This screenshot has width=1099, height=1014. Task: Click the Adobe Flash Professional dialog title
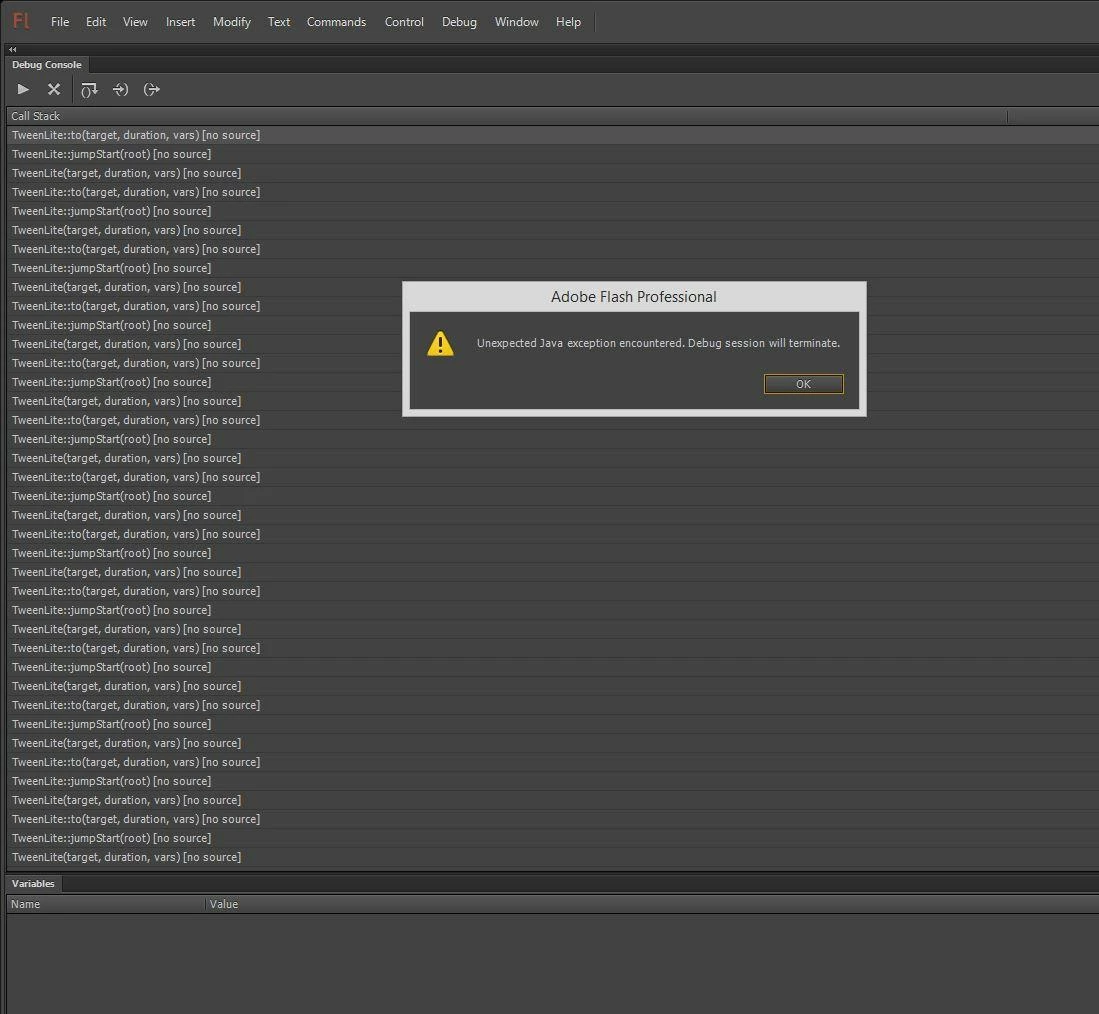[x=634, y=297]
